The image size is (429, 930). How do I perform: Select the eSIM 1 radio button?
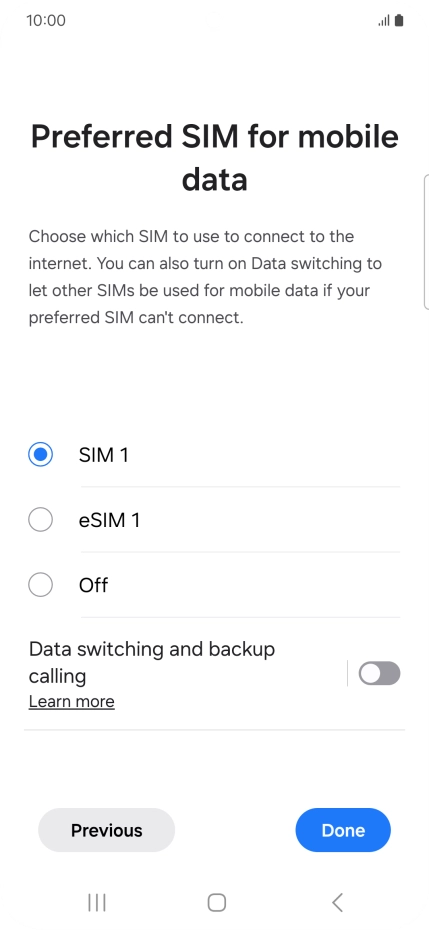pyautogui.click(x=40, y=520)
